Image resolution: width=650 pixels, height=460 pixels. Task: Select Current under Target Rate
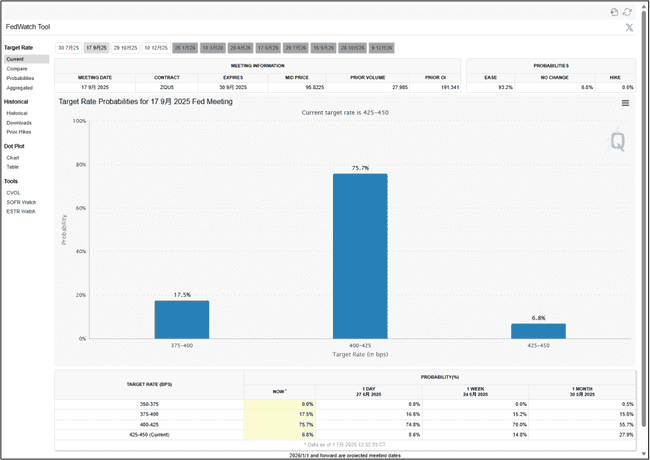tap(27, 59)
